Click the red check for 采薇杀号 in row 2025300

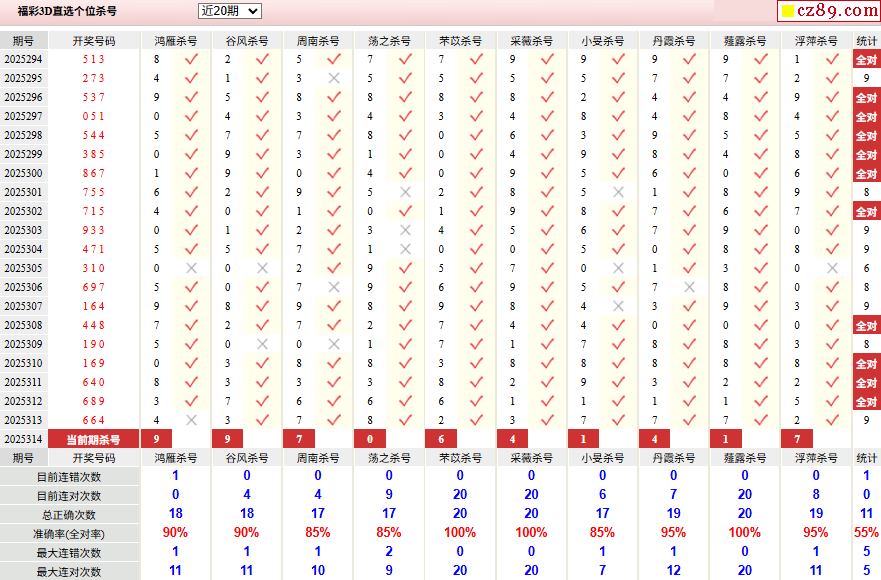tap(547, 173)
